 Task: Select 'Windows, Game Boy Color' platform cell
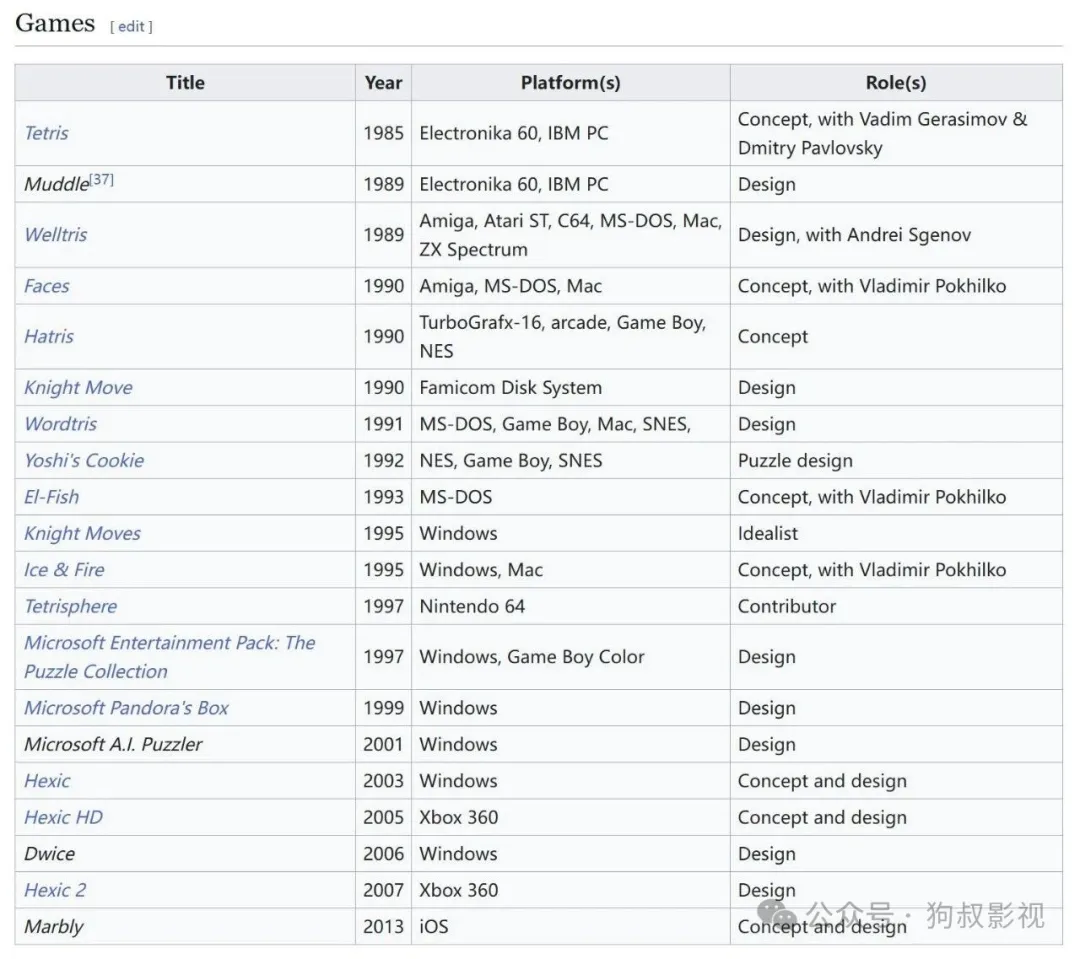coord(570,657)
